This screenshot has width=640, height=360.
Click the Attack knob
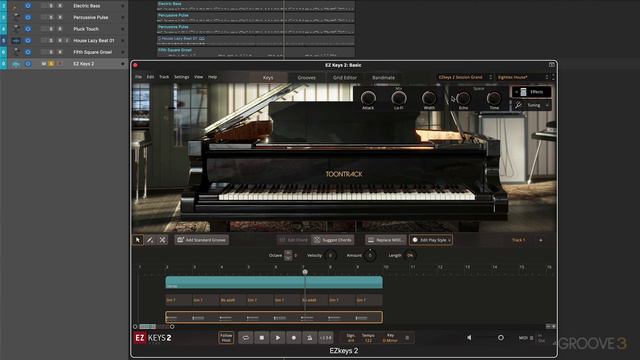pos(368,98)
